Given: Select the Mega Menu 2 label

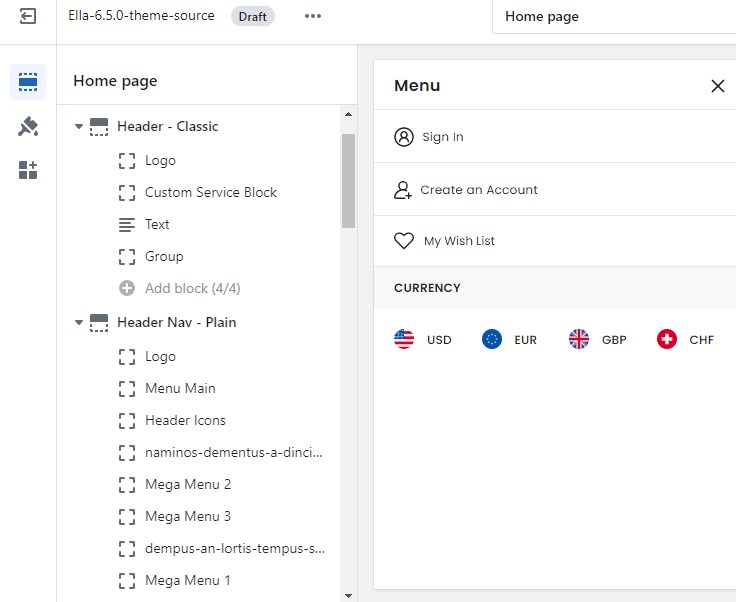Looking at the screenshot, I should tap(188, 484).
